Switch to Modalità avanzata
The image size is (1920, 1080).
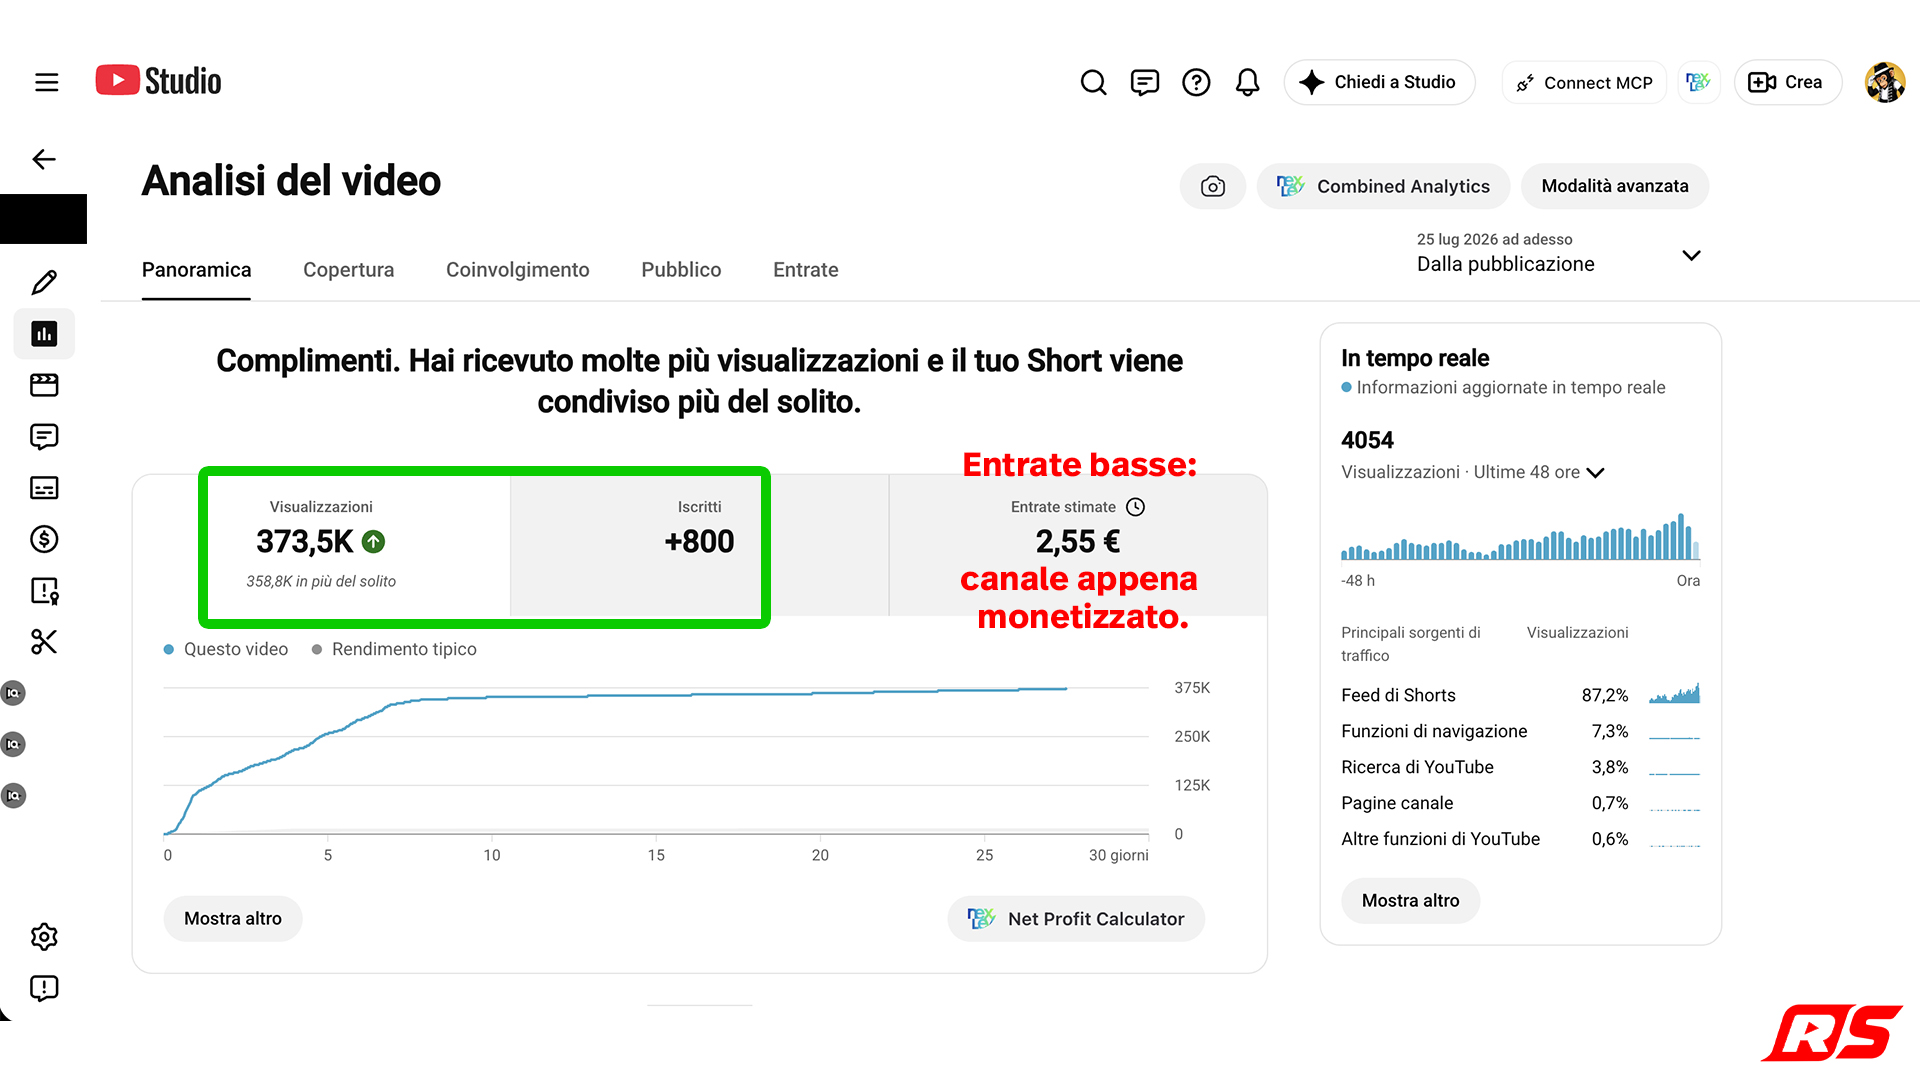click(1614, 186)
